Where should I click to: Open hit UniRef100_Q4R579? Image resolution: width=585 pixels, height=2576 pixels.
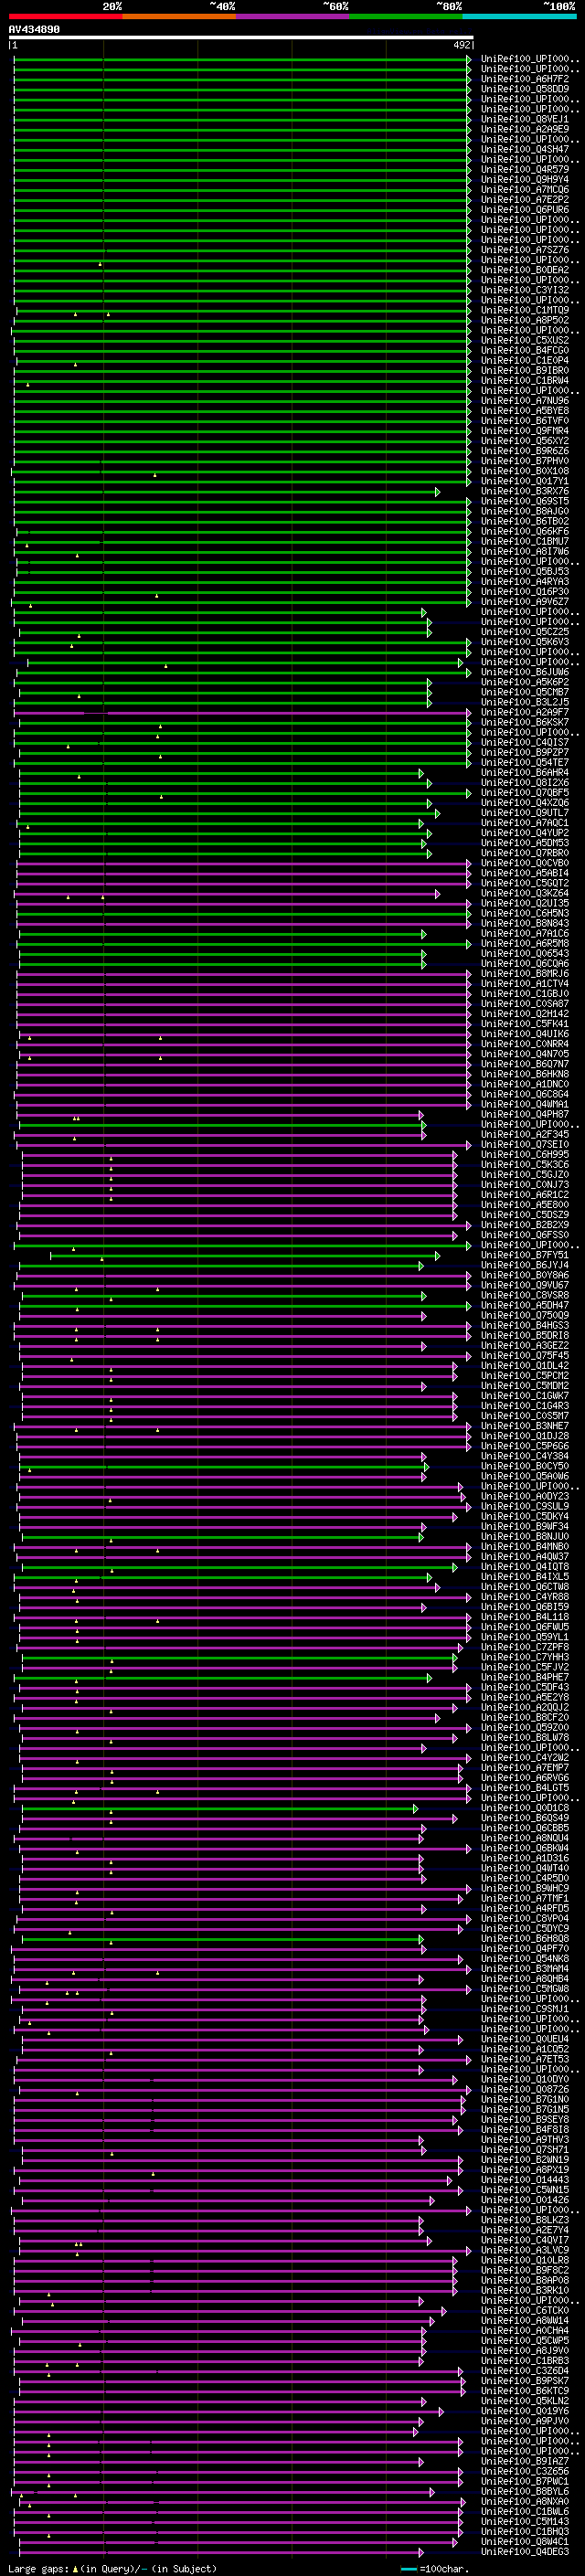(x=525, y=169)
